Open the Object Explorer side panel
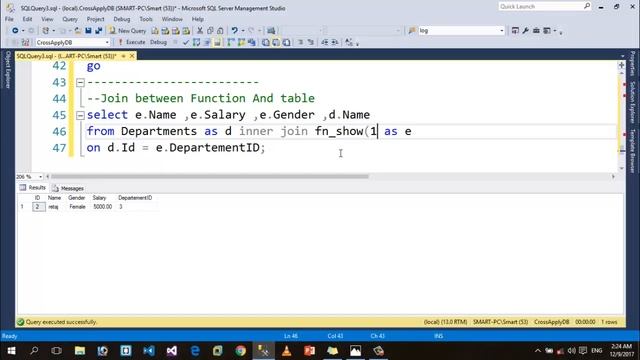Viewport: 640px width, 360px height. pyautogui.click(x=8, y=69)
